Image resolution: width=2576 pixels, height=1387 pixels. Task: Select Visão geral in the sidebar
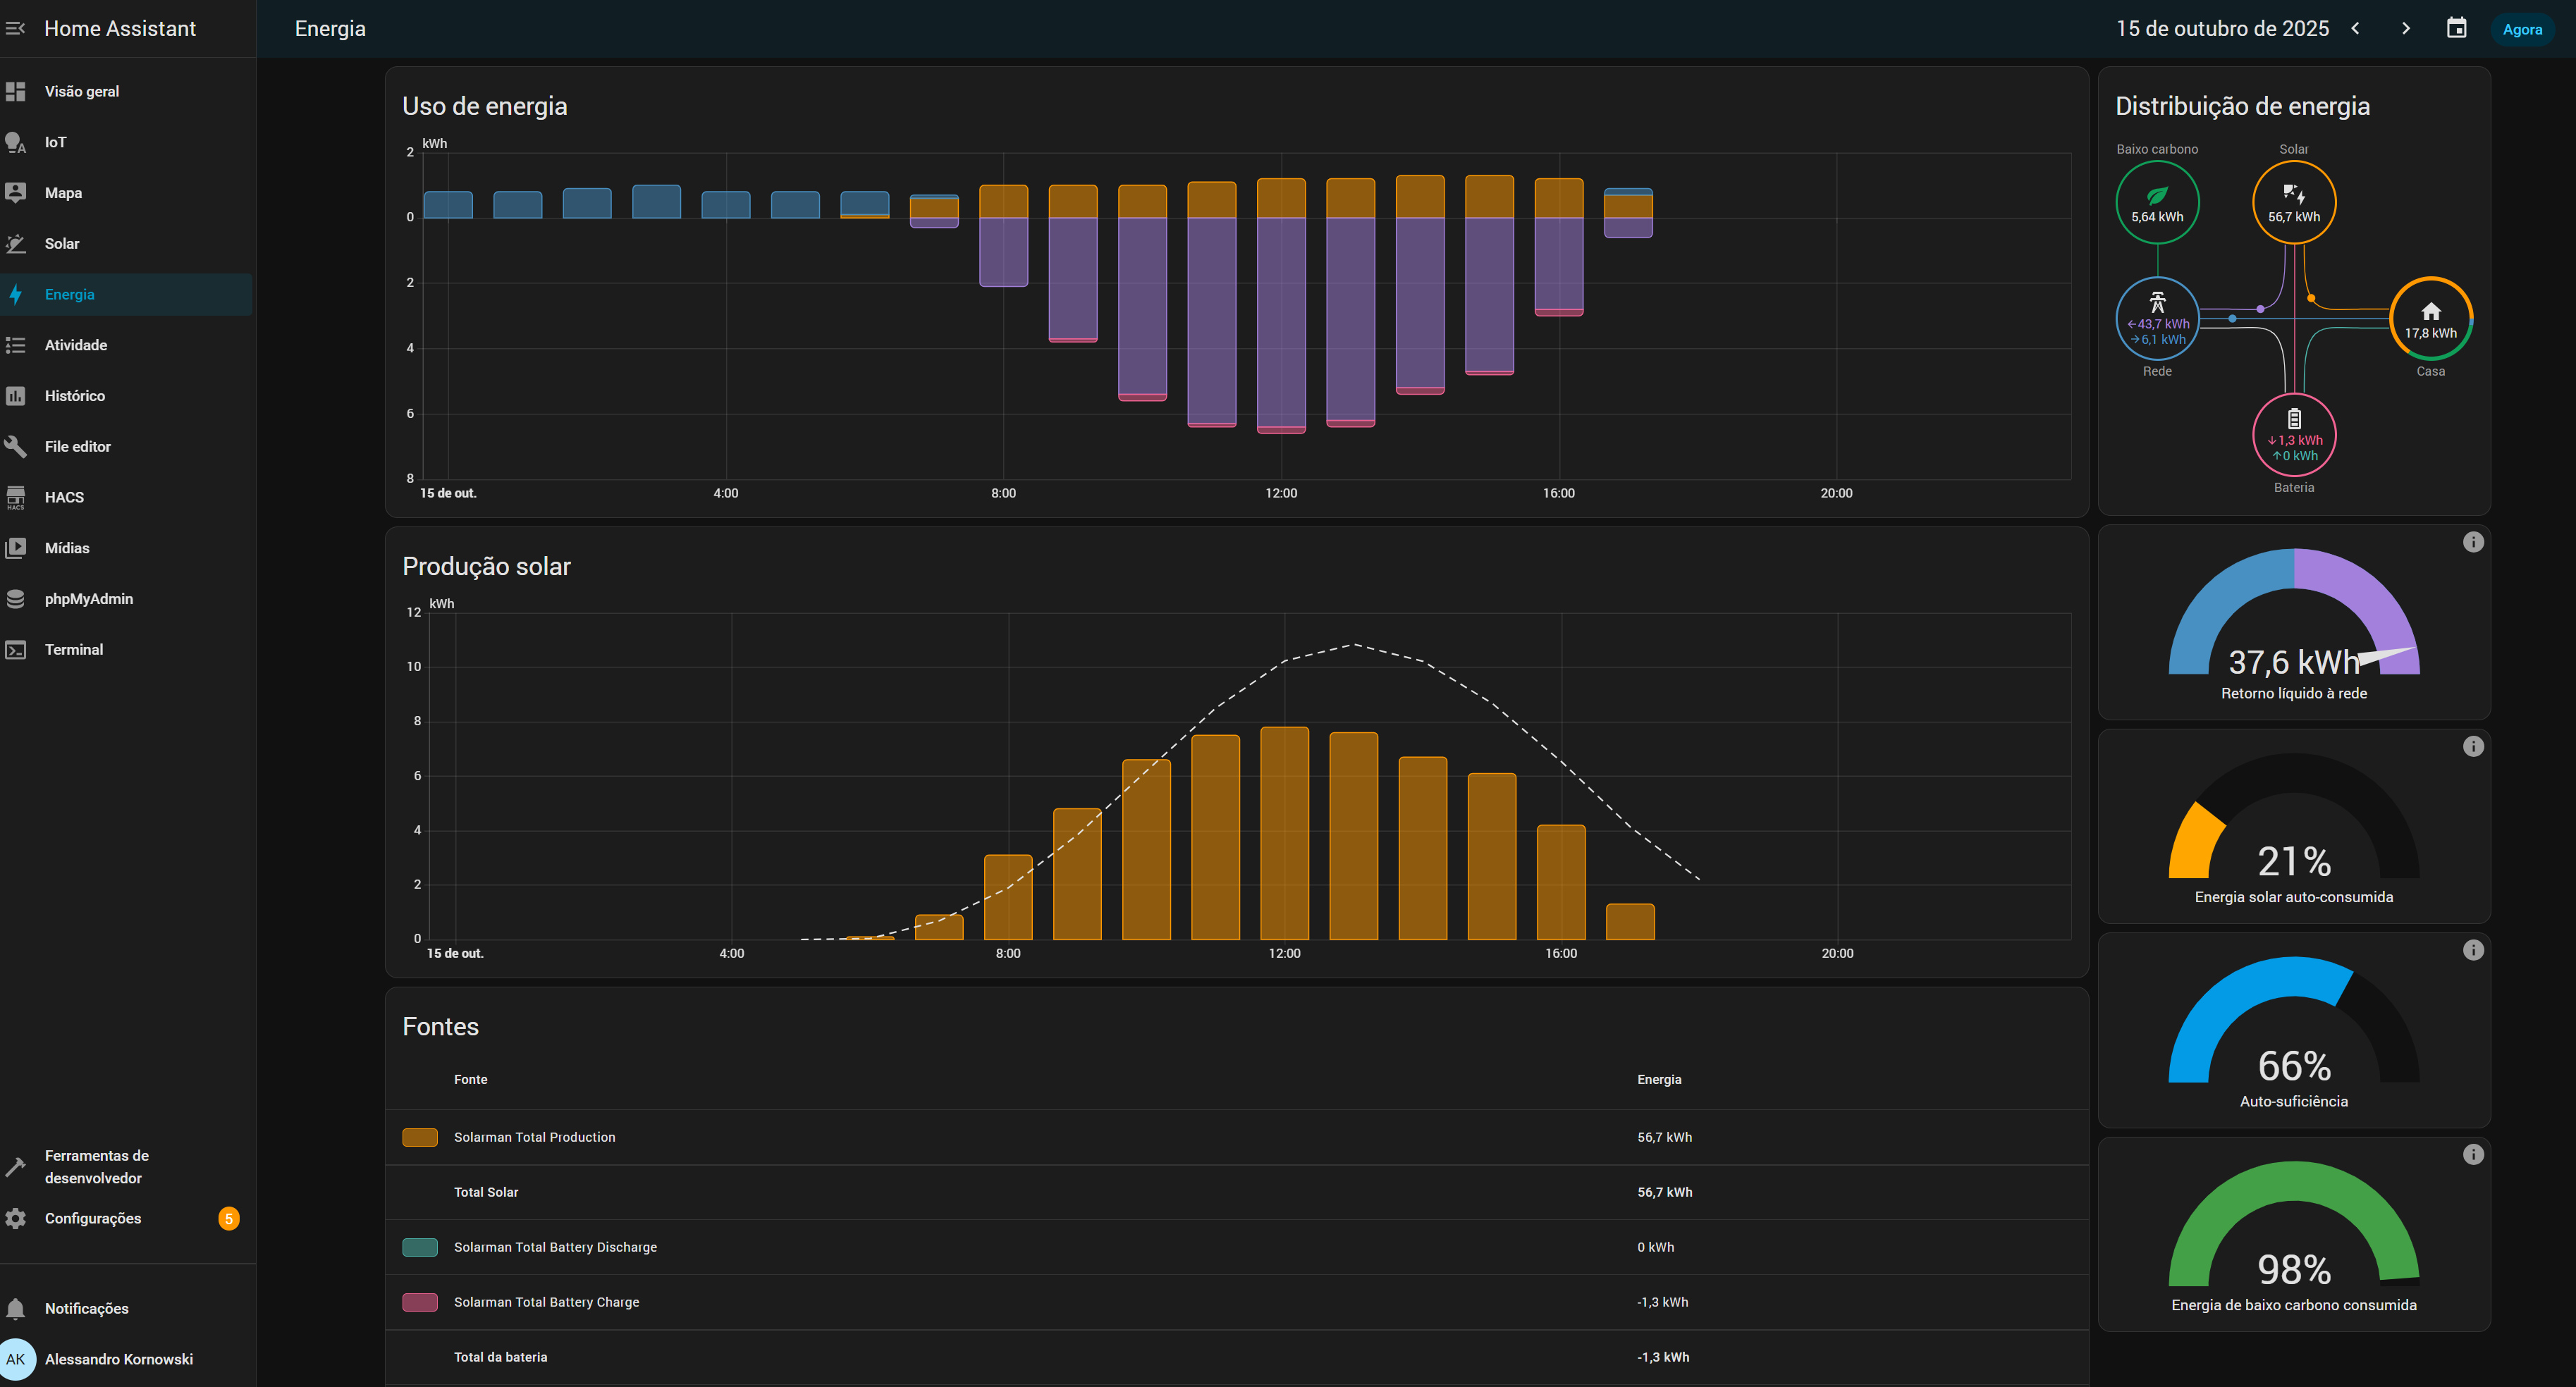click(x=82, y=91)
